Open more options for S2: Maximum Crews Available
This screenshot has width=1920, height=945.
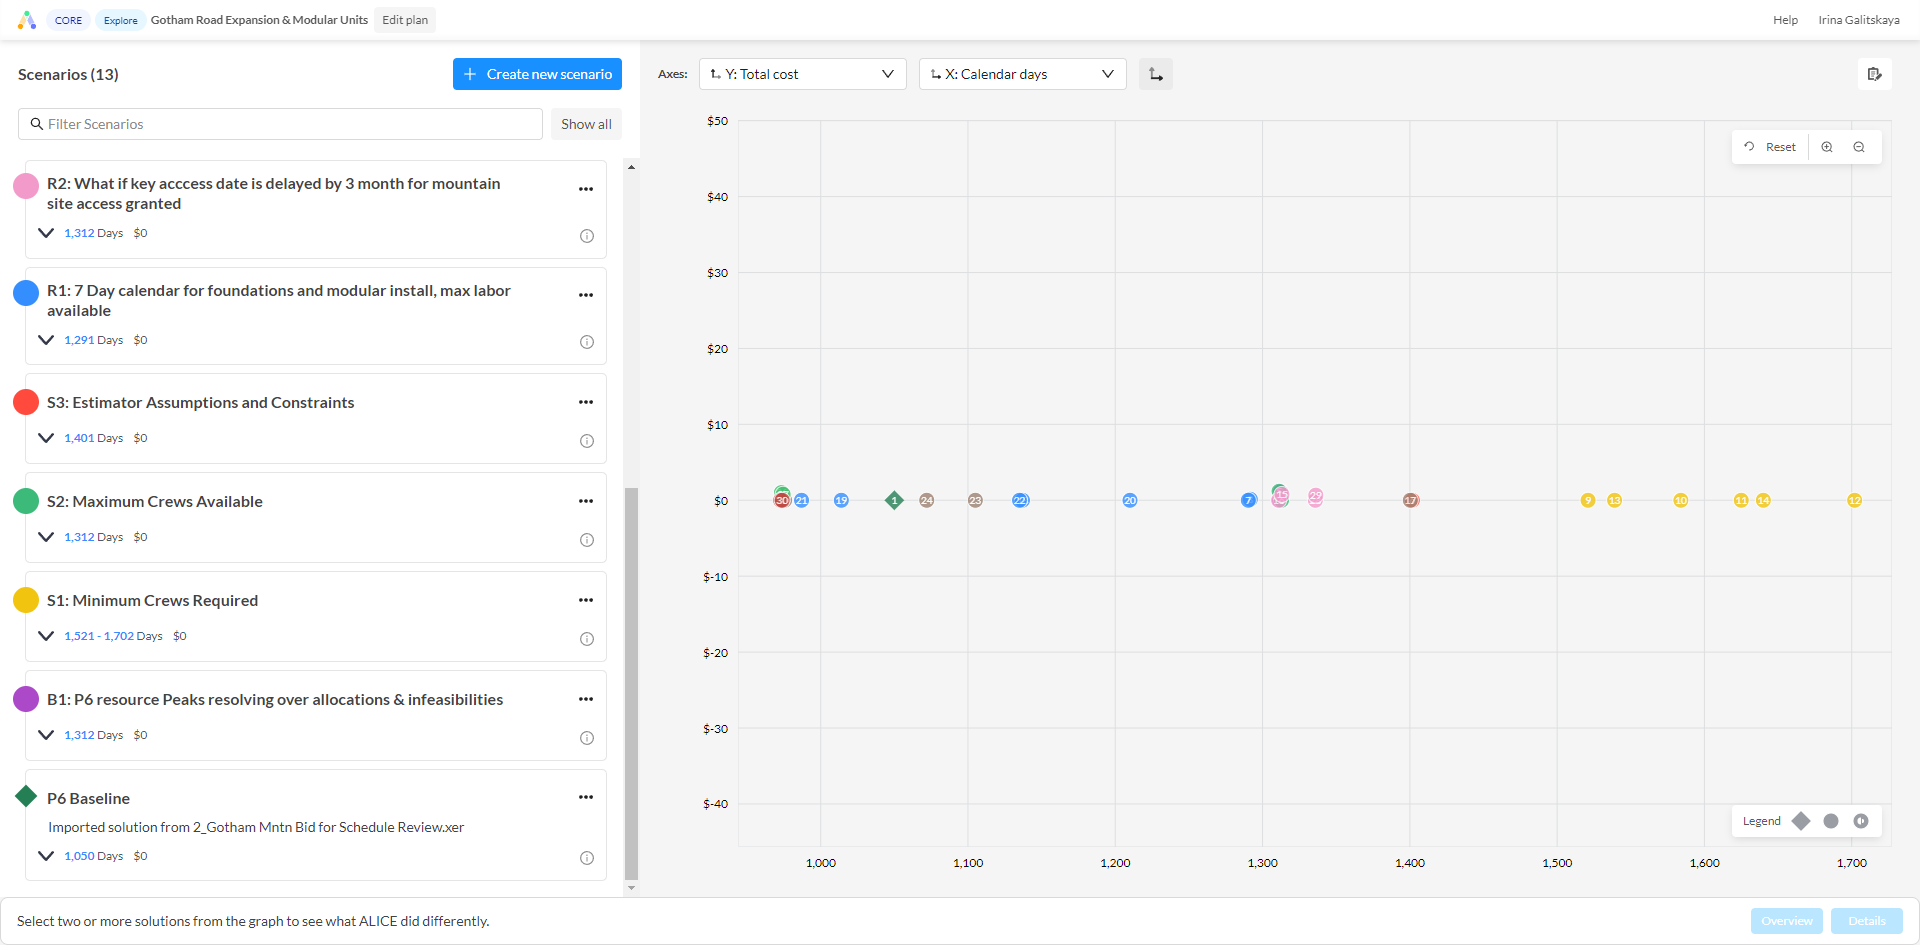(x=586, y=501)
